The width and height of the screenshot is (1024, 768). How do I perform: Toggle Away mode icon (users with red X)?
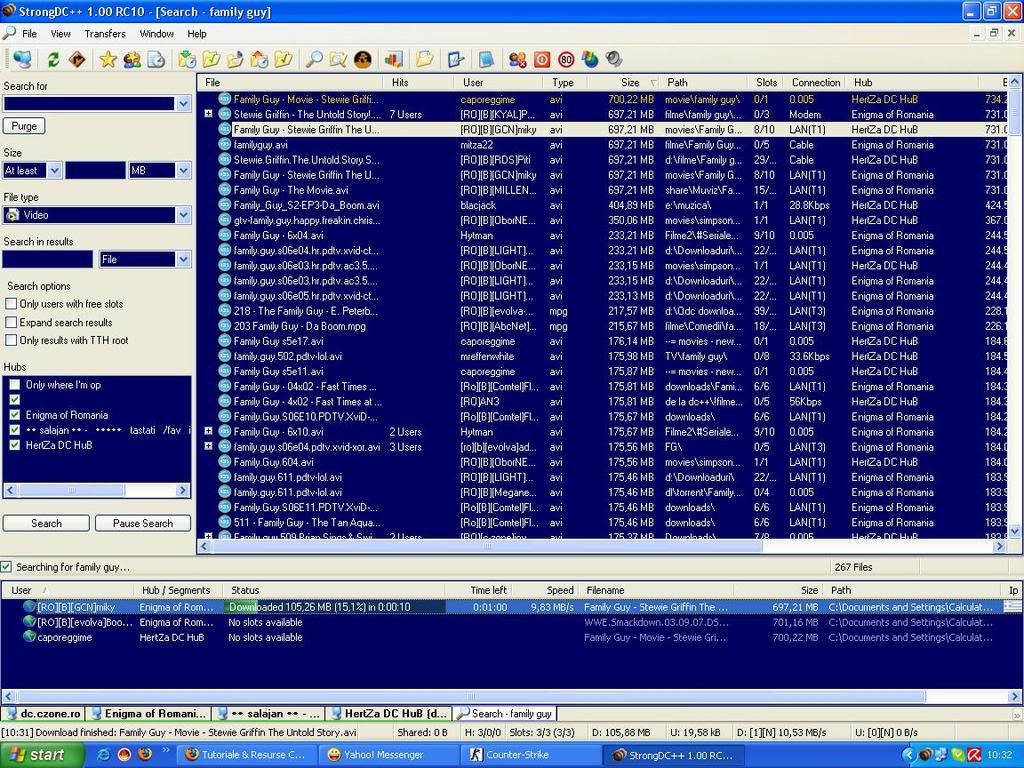(x=518, y=59)
